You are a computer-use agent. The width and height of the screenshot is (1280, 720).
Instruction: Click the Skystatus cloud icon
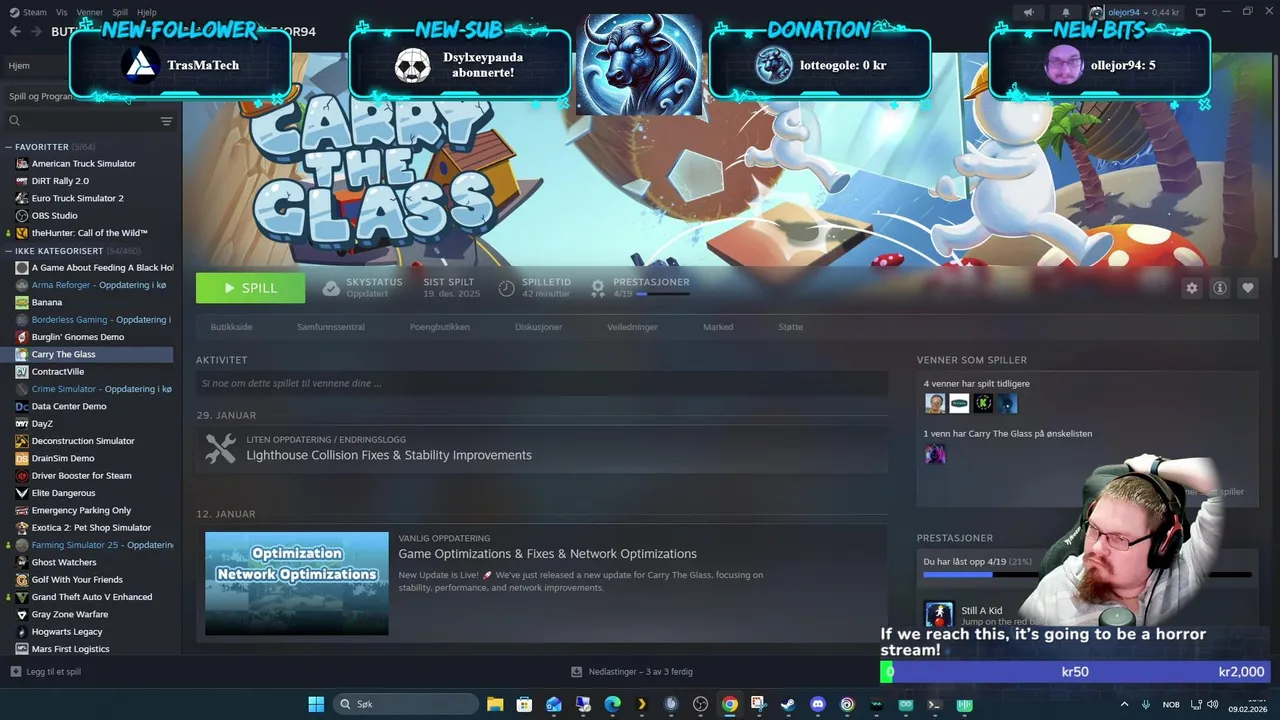point(331,289)
